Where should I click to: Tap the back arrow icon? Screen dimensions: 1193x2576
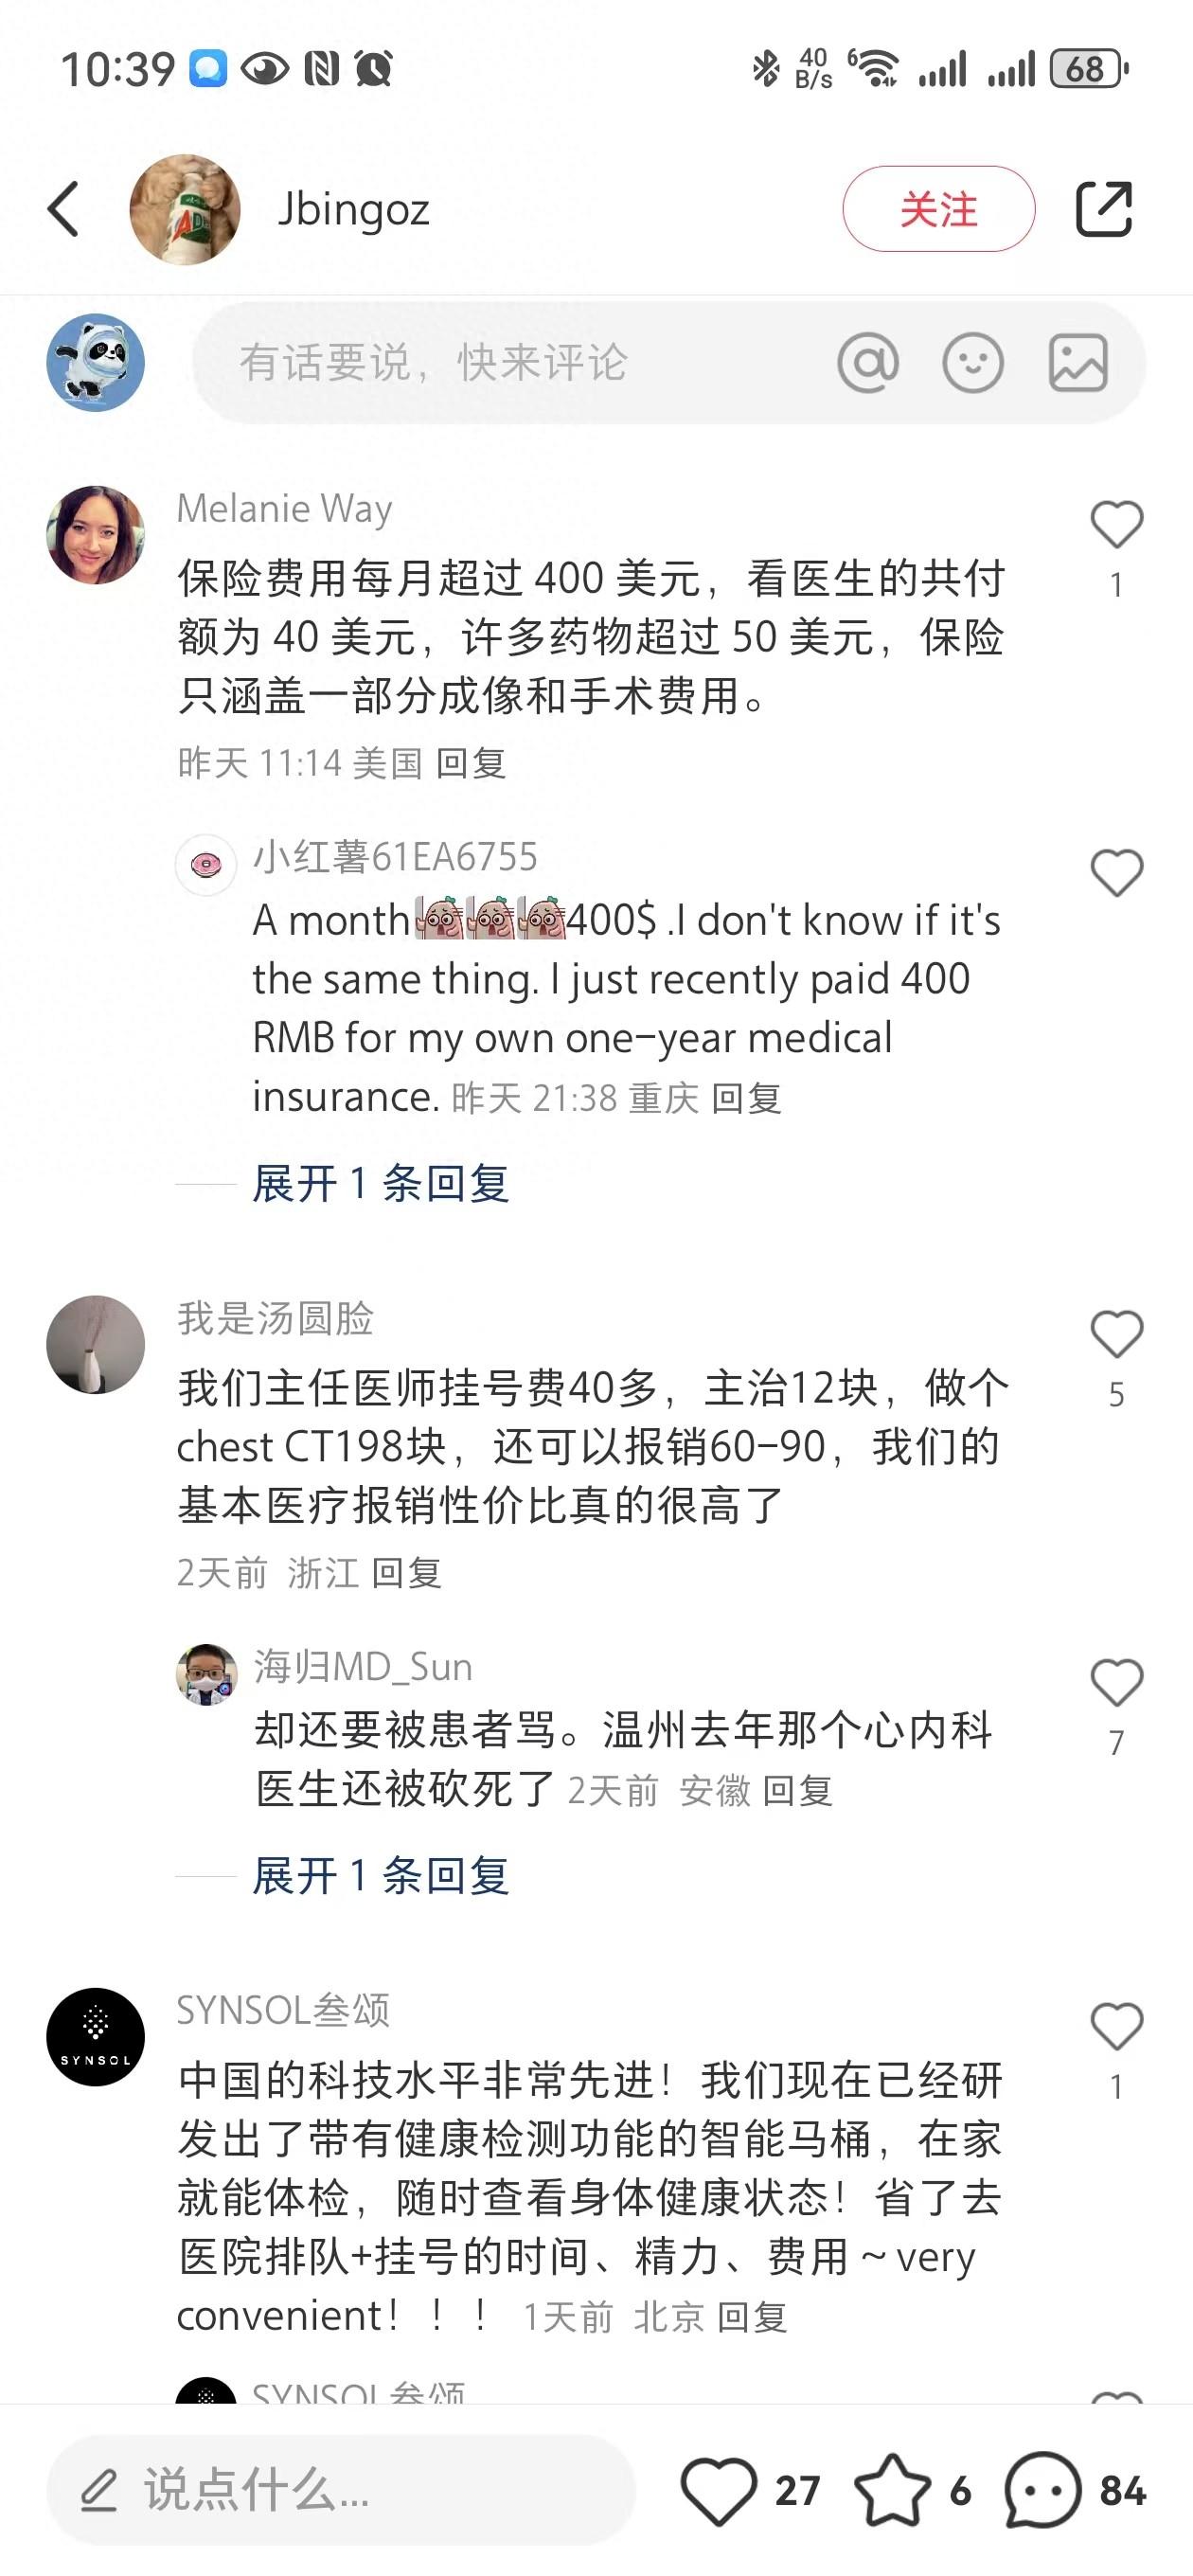click(63, 209)
